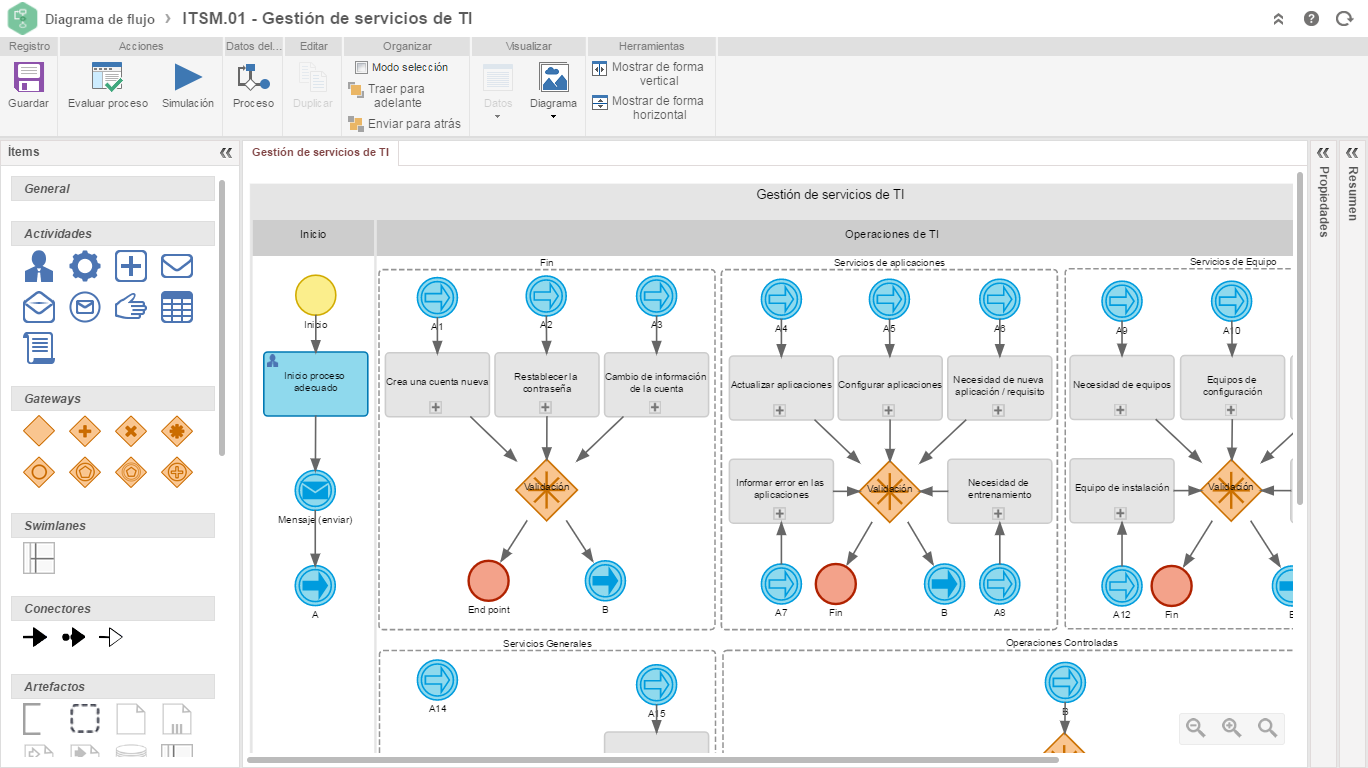The width and height of the screenshot is (1368, 768).
Task: Select the user task person icon
Action: coord(39,266)
